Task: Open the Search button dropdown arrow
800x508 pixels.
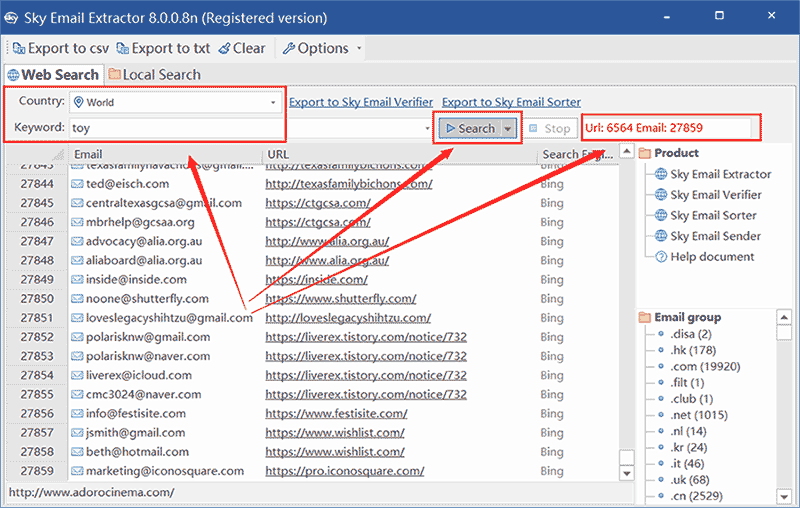Action: [509, 128]
